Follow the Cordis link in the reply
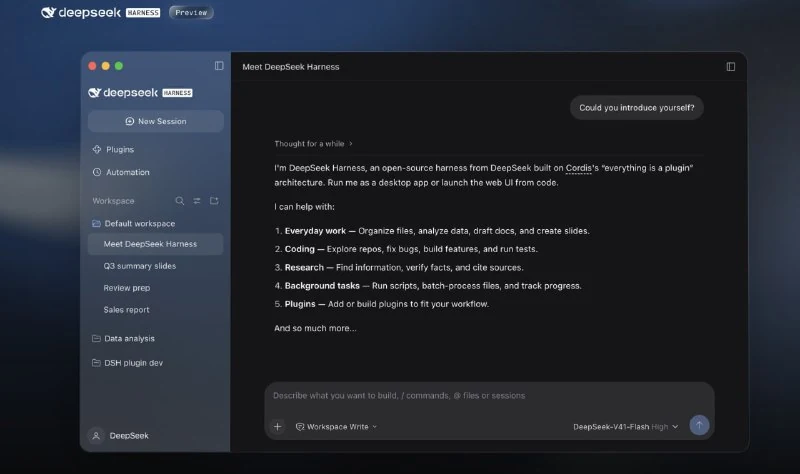Image resolution: width=800 pixels, height=474 pixels. pyautogui.click(x=579, y=168)
